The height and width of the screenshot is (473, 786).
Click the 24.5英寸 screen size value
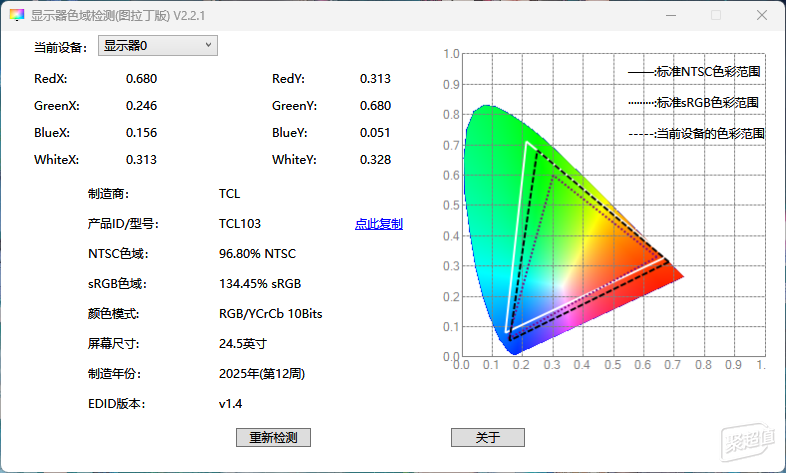pos(243,344)
